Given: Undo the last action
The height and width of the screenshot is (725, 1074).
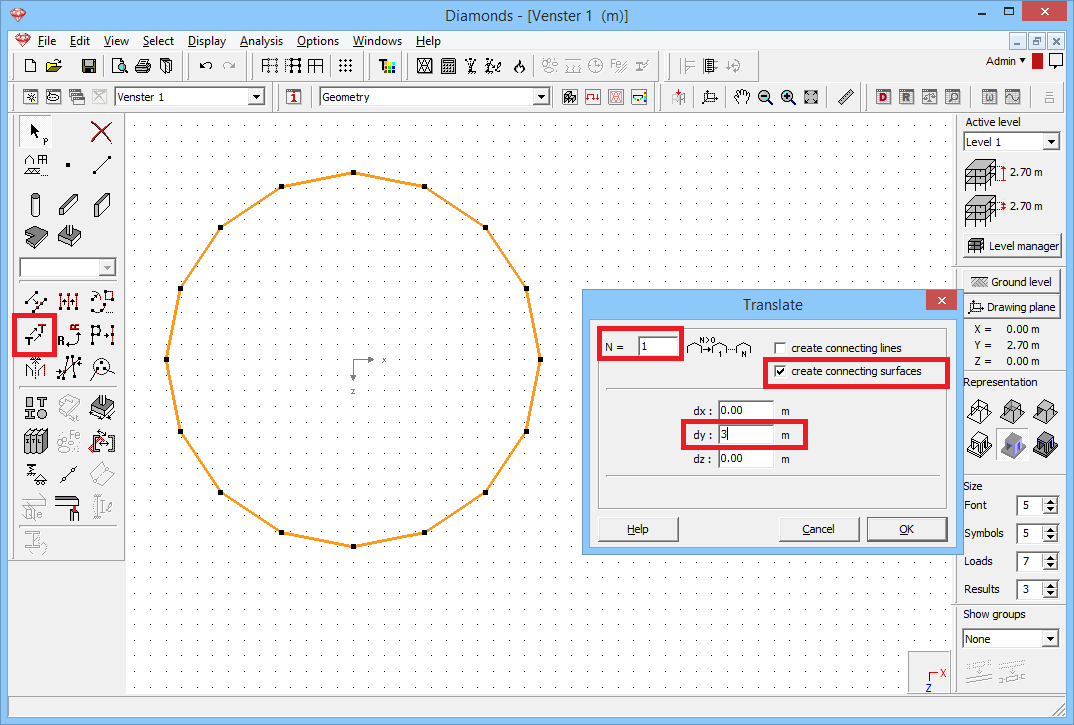Looking at the screenshot, I should [205, 66].
